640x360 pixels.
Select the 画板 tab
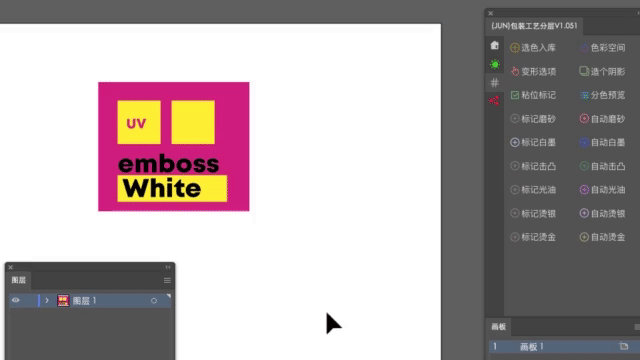point(499,327)
